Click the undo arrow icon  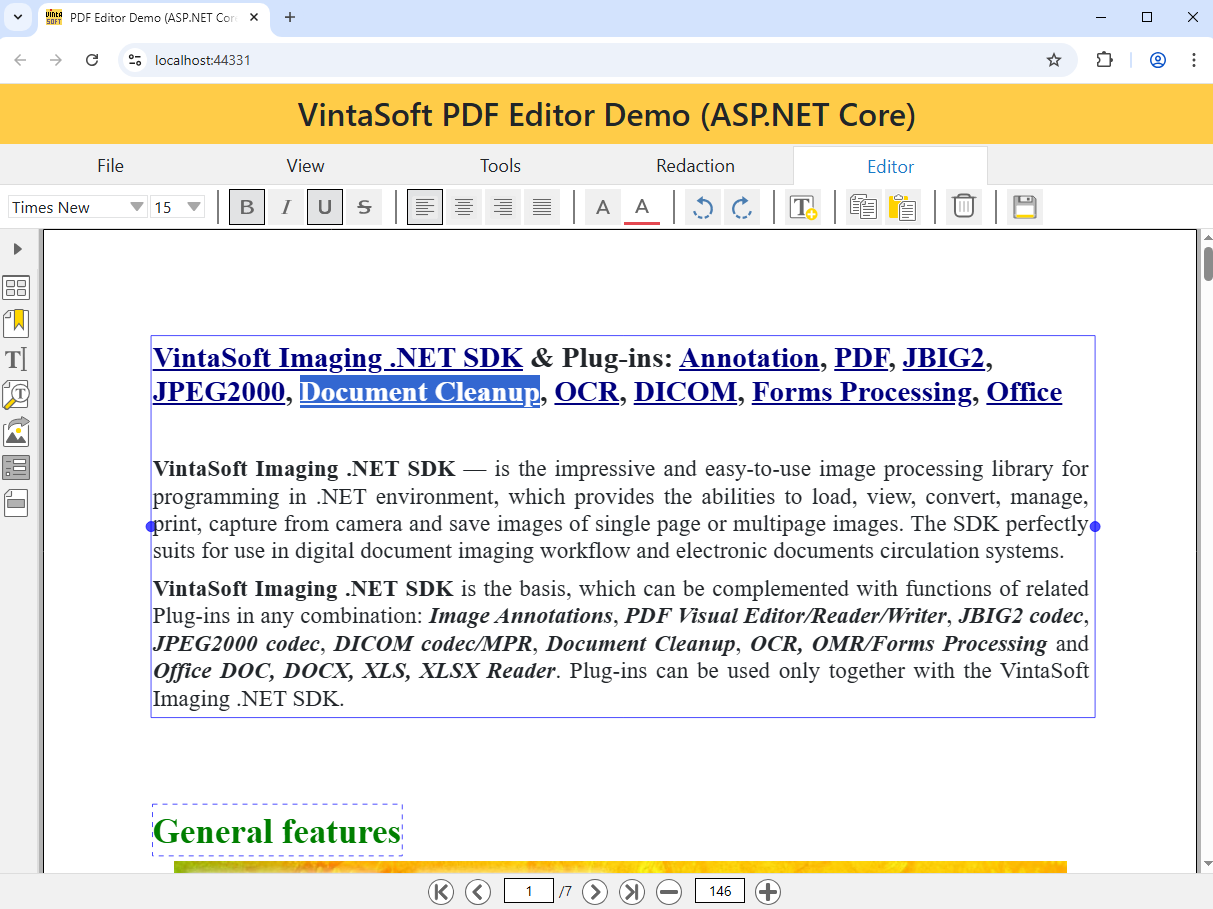pyautogui.click(x=703, y=207)
